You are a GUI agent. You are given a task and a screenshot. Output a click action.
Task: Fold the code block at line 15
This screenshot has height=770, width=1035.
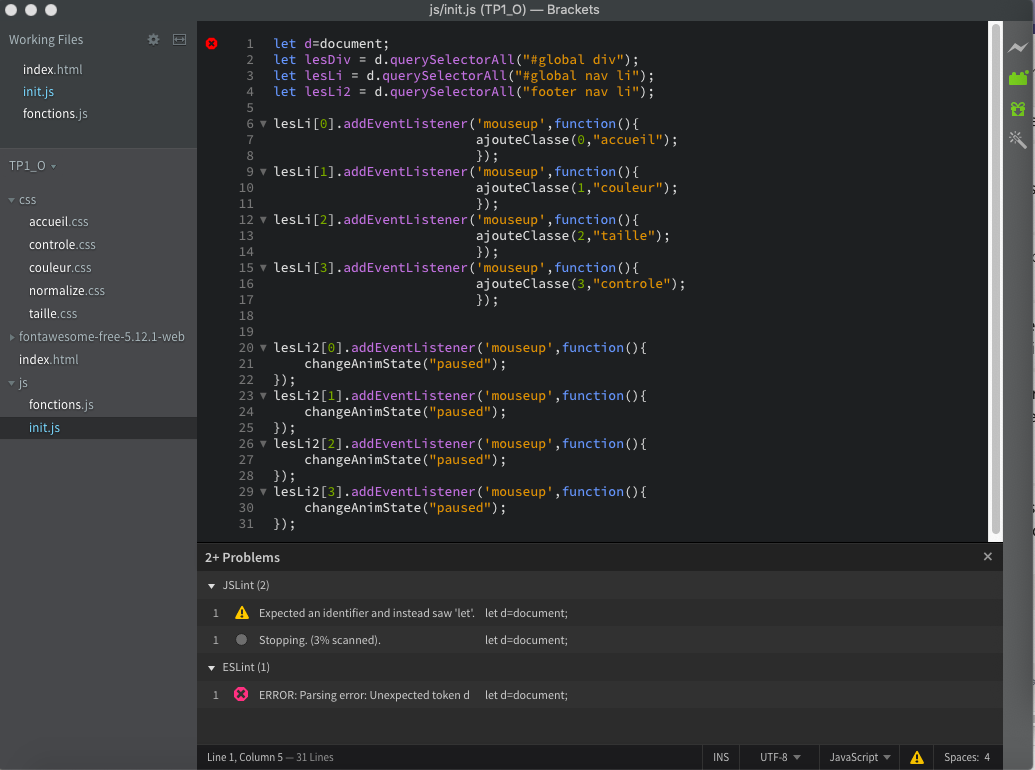click(x=263, y=269)
